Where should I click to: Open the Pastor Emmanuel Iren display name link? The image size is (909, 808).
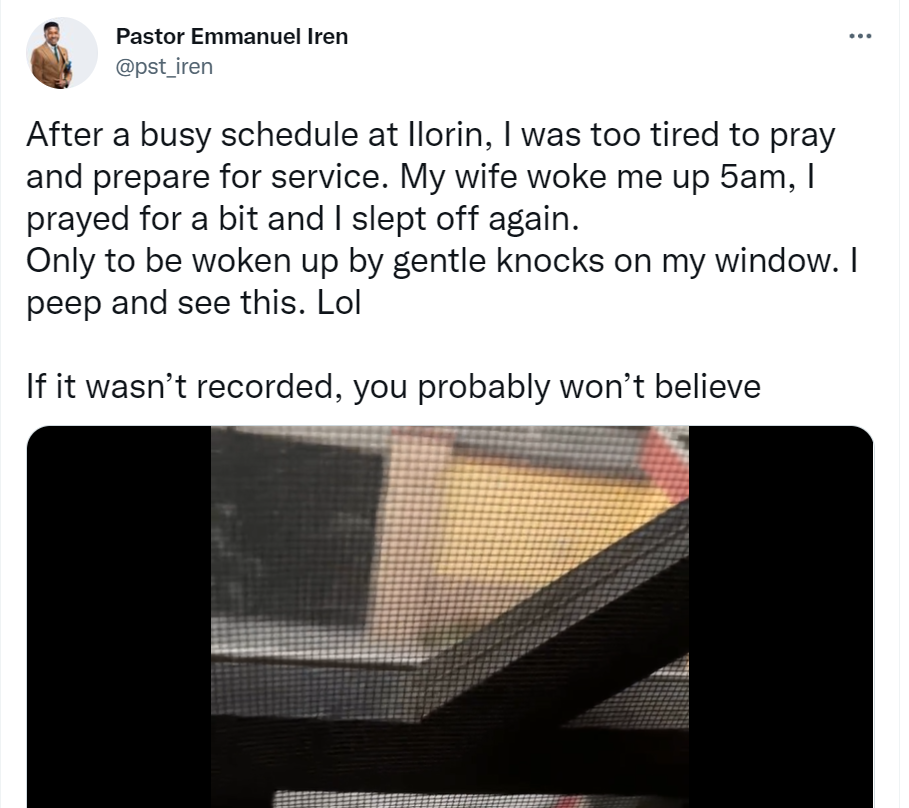point(232,38)
